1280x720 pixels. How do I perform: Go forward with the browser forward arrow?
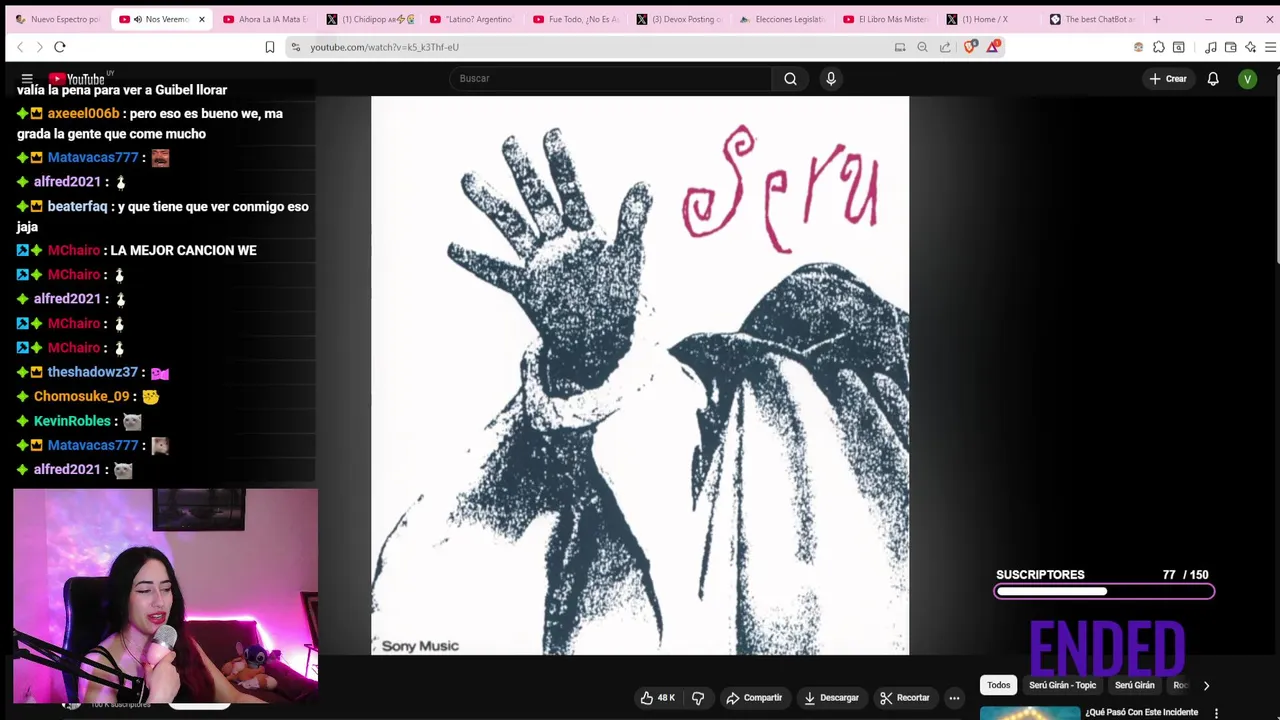[39, 47]
